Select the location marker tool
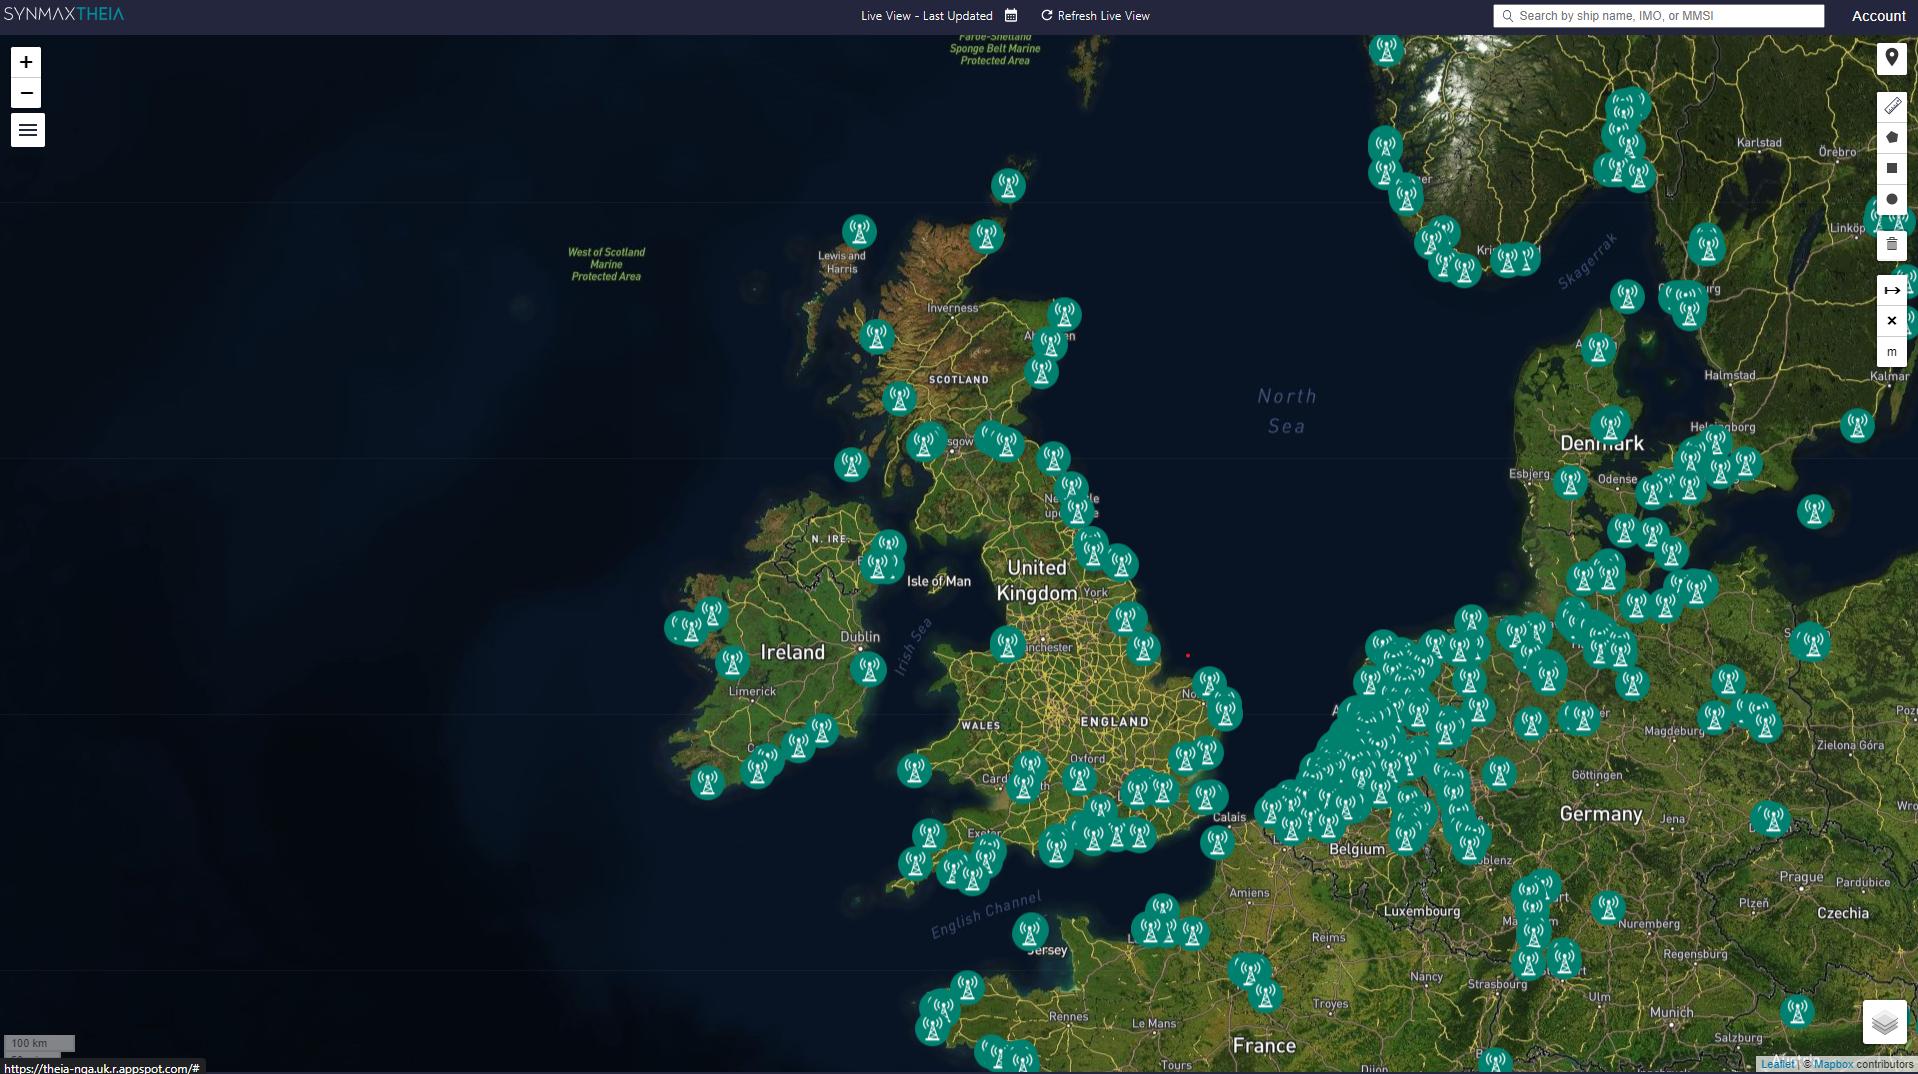Screen dimensions: 1918x1074 pyautogui.click(x=1891, y=59)
